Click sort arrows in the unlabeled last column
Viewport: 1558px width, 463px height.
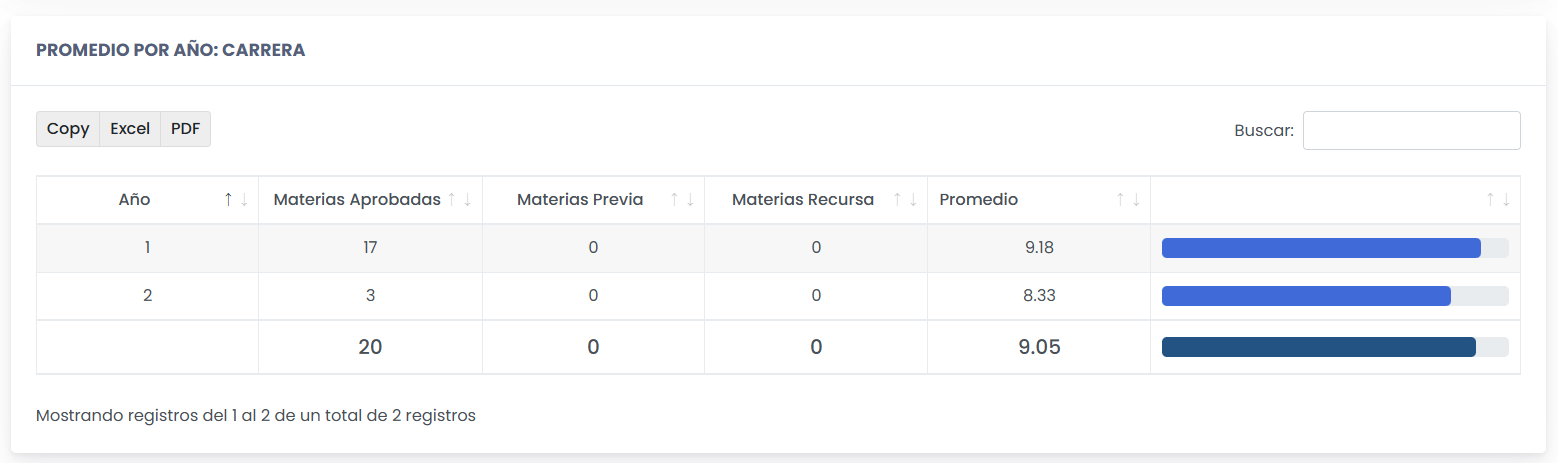click(1498, 200)
